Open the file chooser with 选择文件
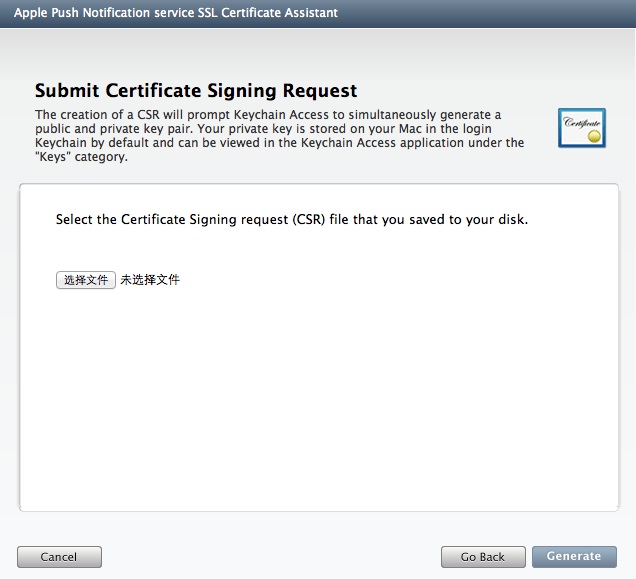 click(86, 280)
